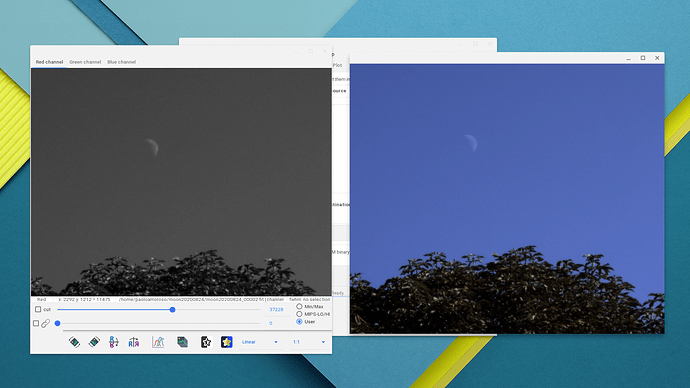Click the false color star icon
The width and height of the screenshot is (690, 388).
pyautogui.click(x=226, y=342)
